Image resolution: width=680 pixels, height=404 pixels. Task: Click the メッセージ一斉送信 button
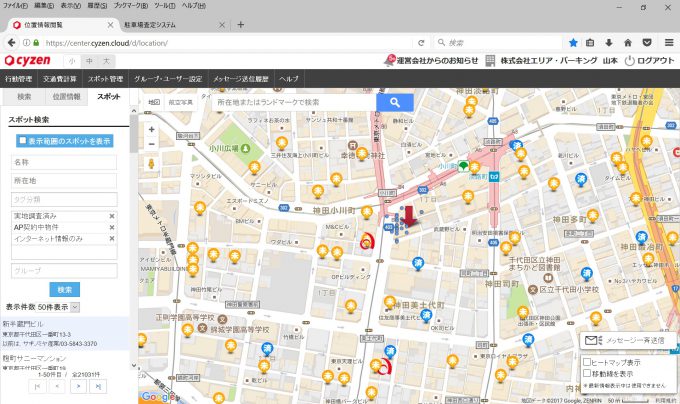point(628,340)
